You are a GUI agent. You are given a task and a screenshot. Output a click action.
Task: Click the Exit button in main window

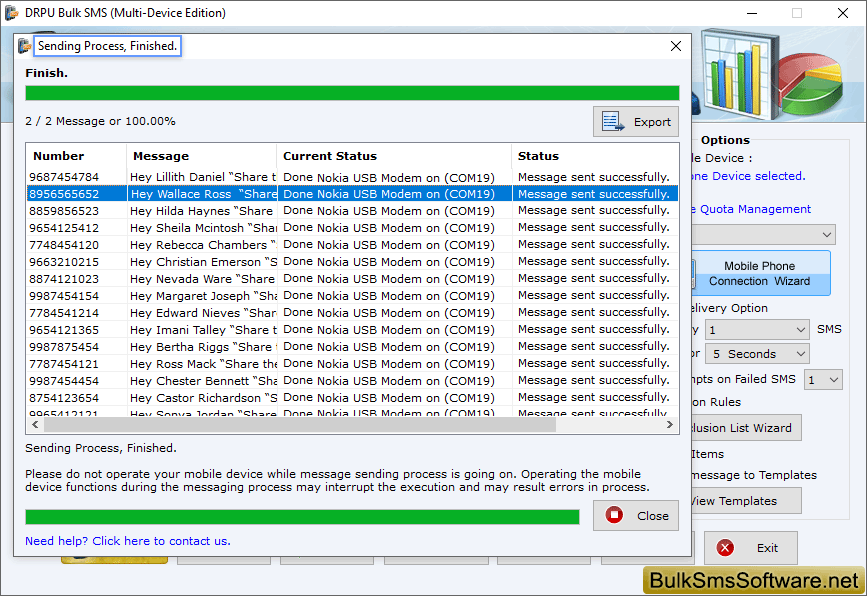tap(750, 548)
